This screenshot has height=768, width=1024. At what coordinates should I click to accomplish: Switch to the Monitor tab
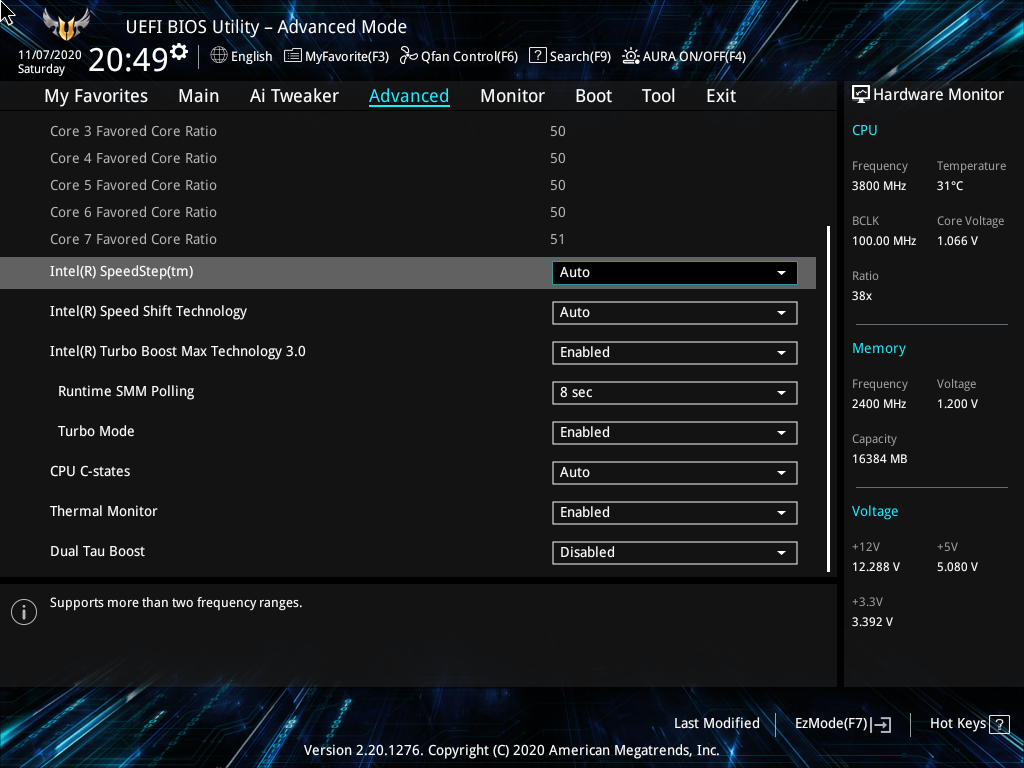[512, 96]
